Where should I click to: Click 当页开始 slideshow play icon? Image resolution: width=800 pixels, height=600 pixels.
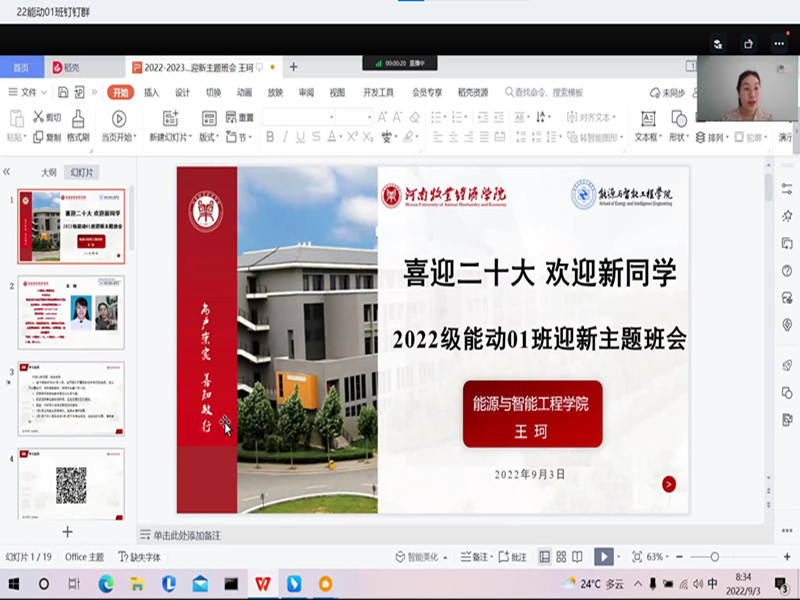[x=119, y=119]
